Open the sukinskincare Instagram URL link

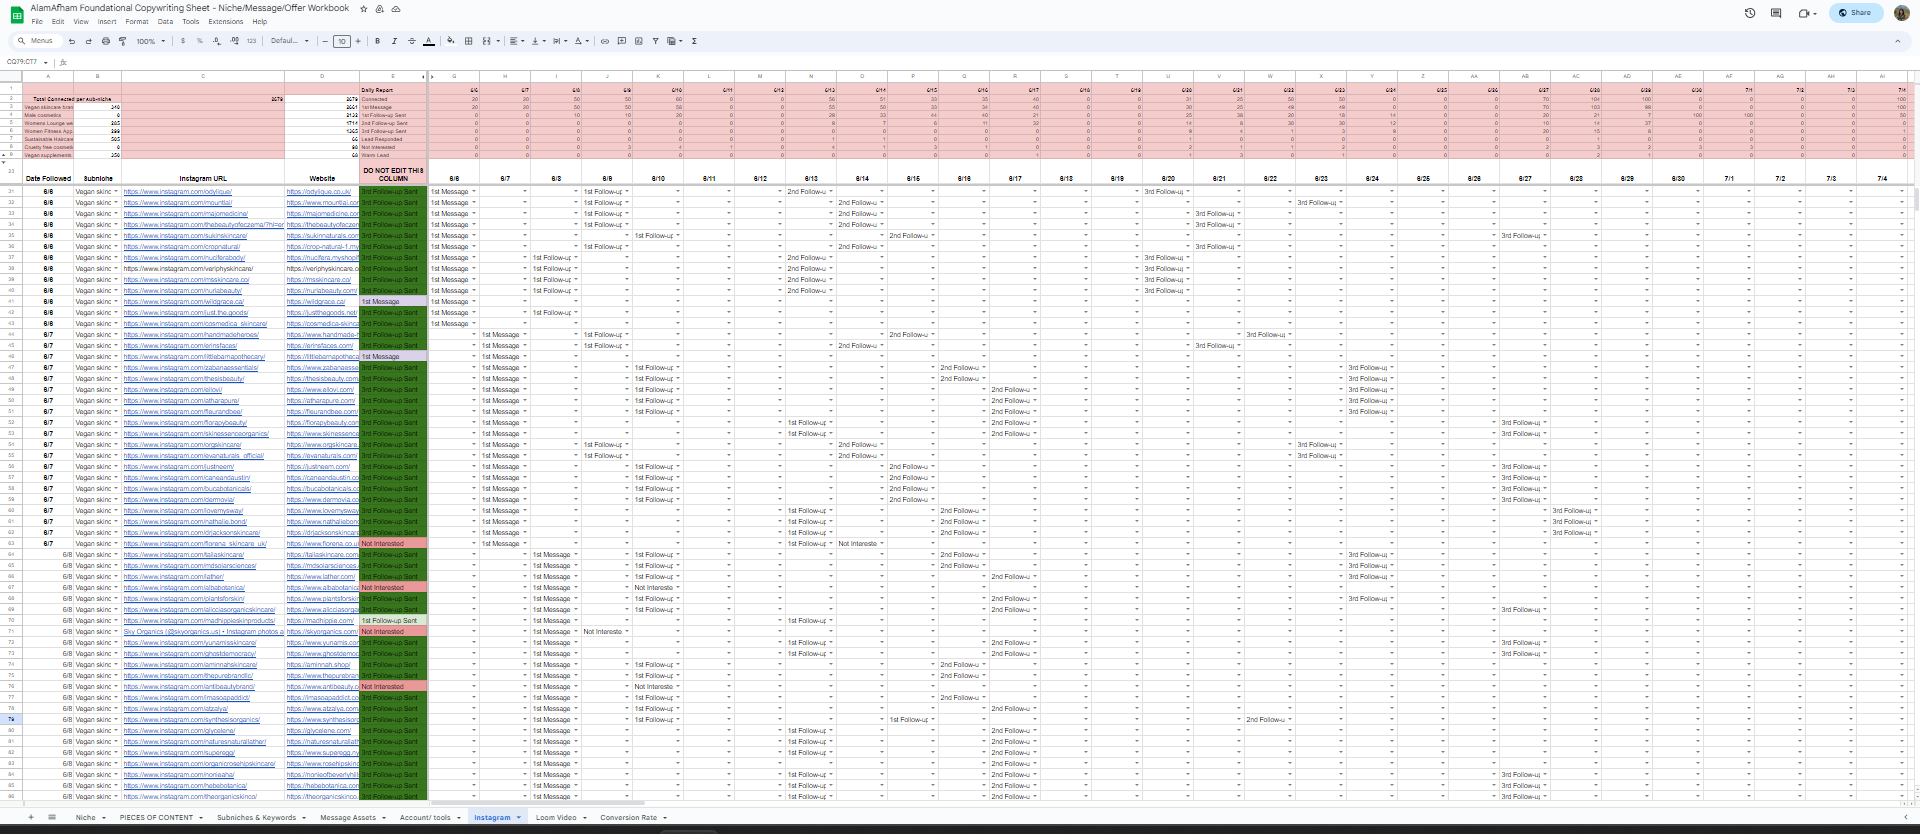click(x=186, y=236)
